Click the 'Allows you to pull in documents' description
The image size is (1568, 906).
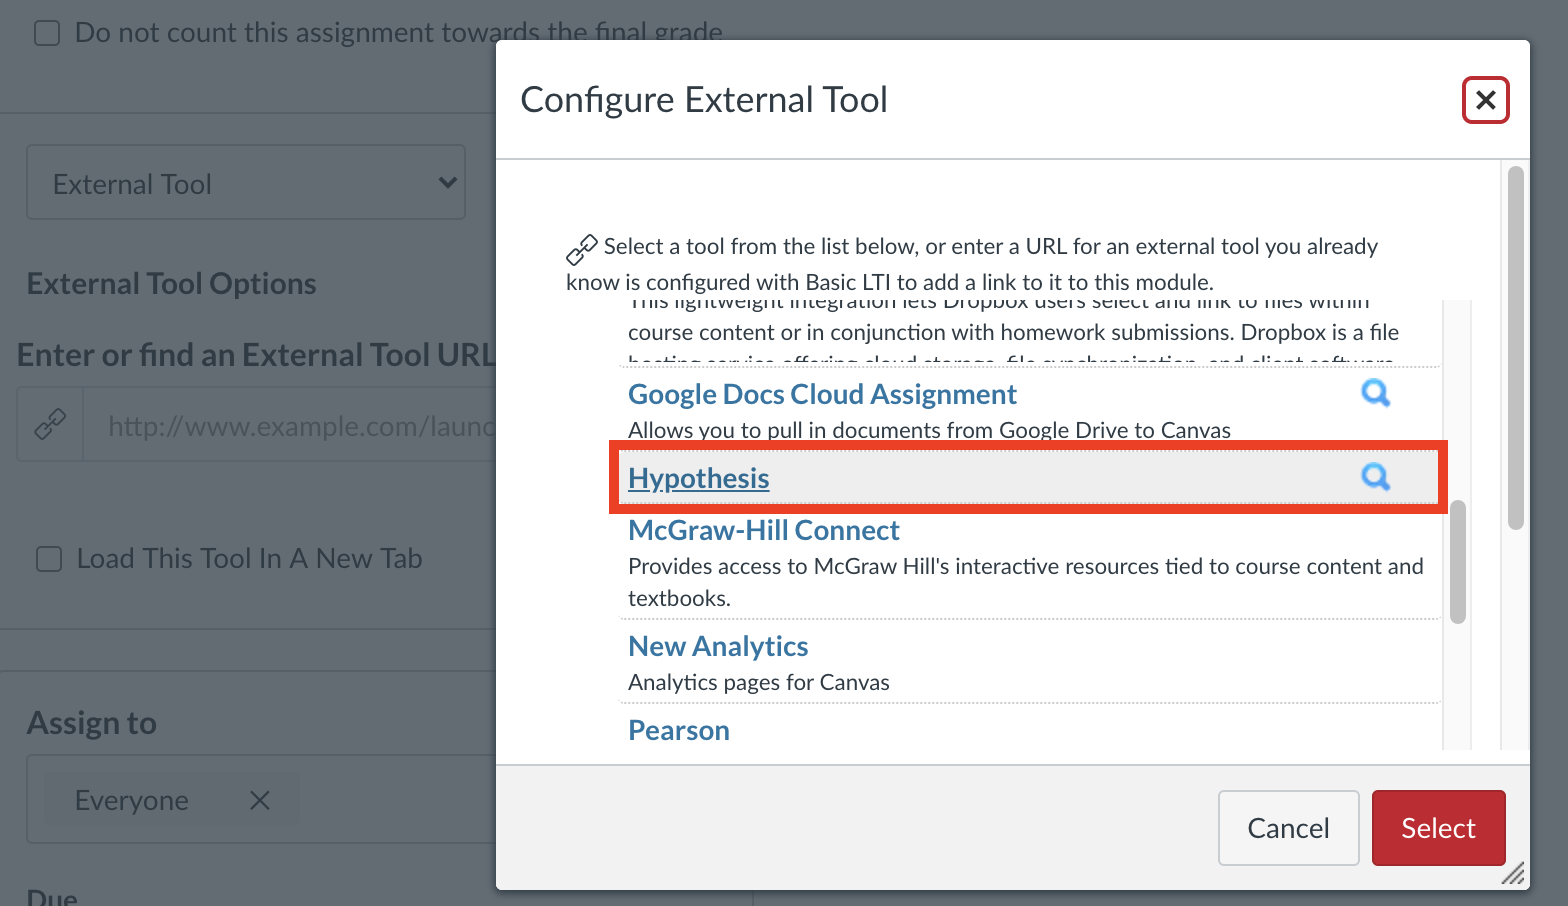pos(929,430)
